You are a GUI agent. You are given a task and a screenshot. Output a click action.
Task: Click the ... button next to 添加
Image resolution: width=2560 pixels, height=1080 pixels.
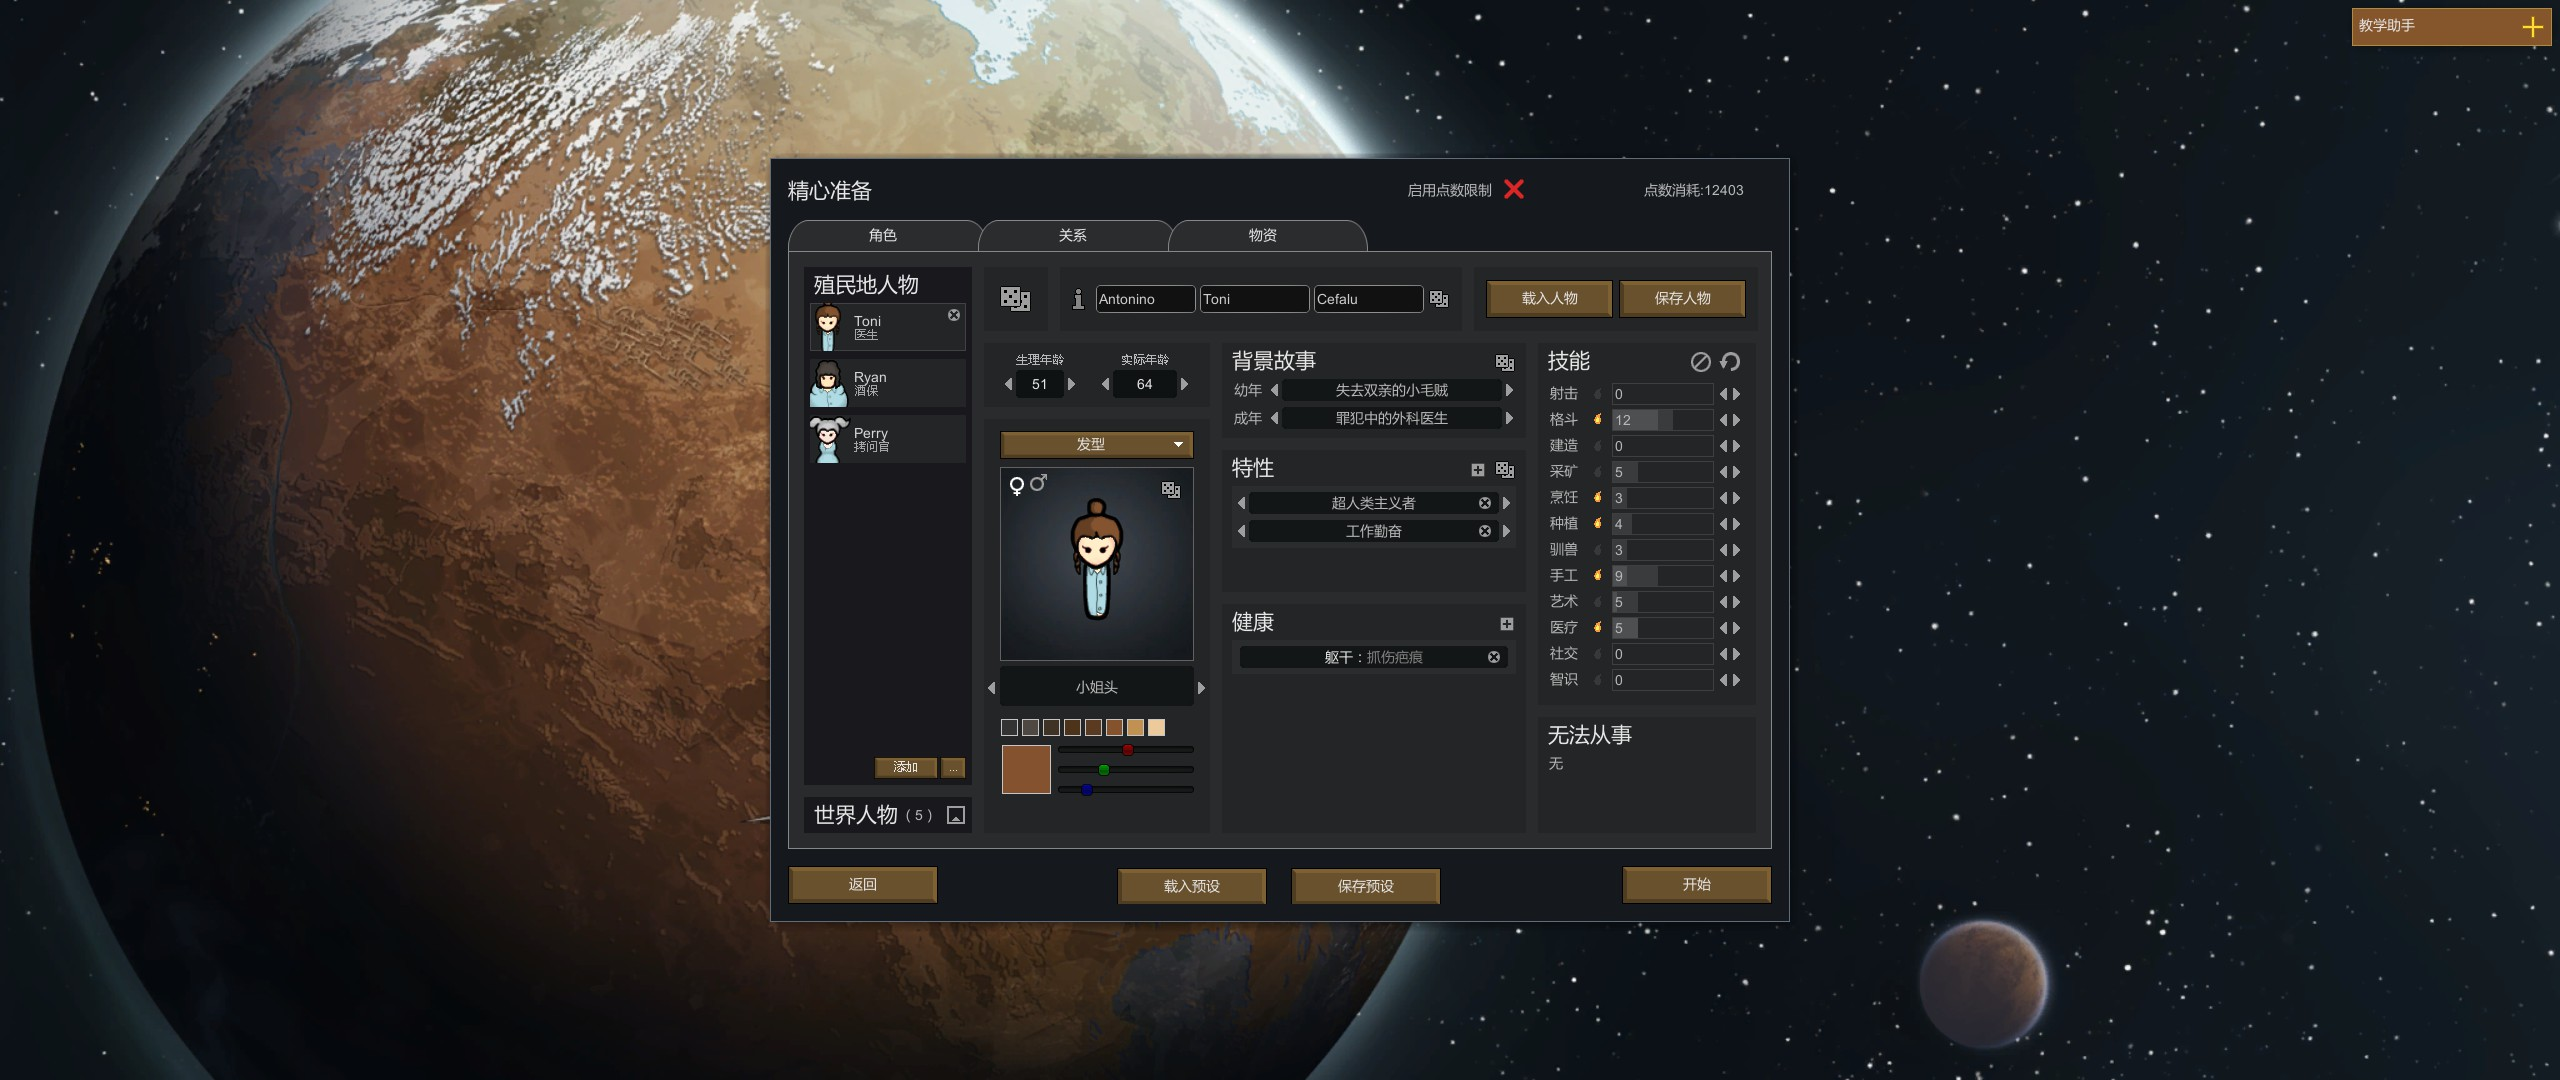pyautogui.click(x=953, y=767)
